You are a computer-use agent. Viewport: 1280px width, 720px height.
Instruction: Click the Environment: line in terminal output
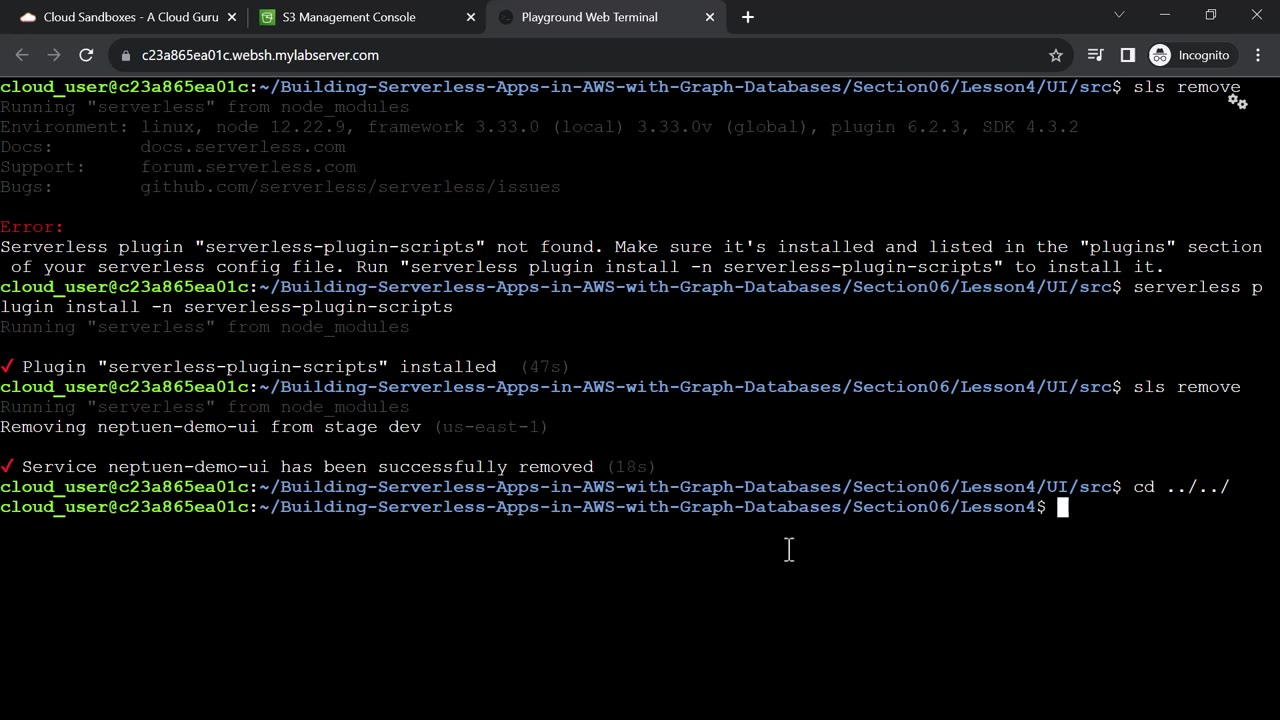click(539, 127)
